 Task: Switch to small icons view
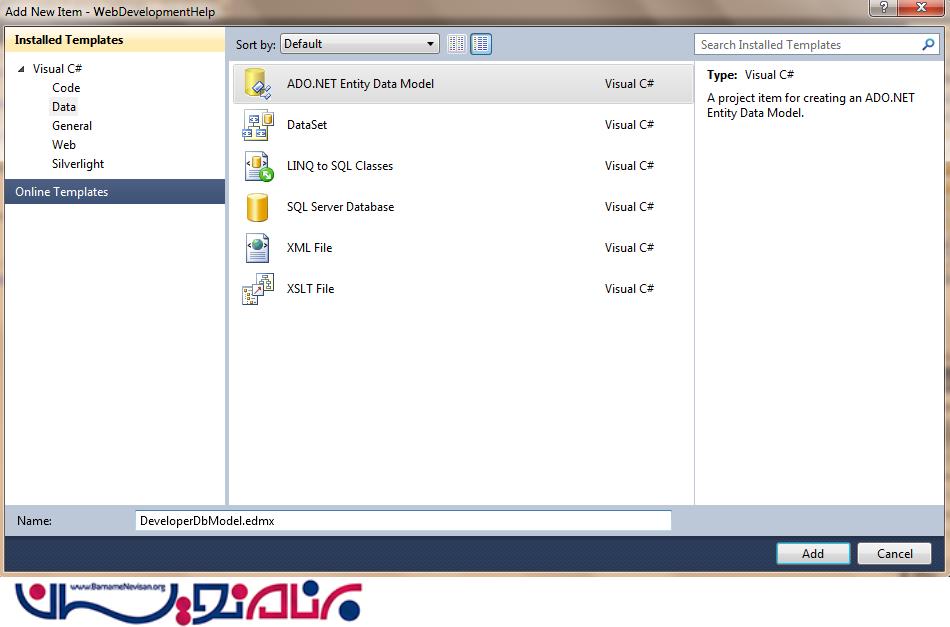click(456, 44)
